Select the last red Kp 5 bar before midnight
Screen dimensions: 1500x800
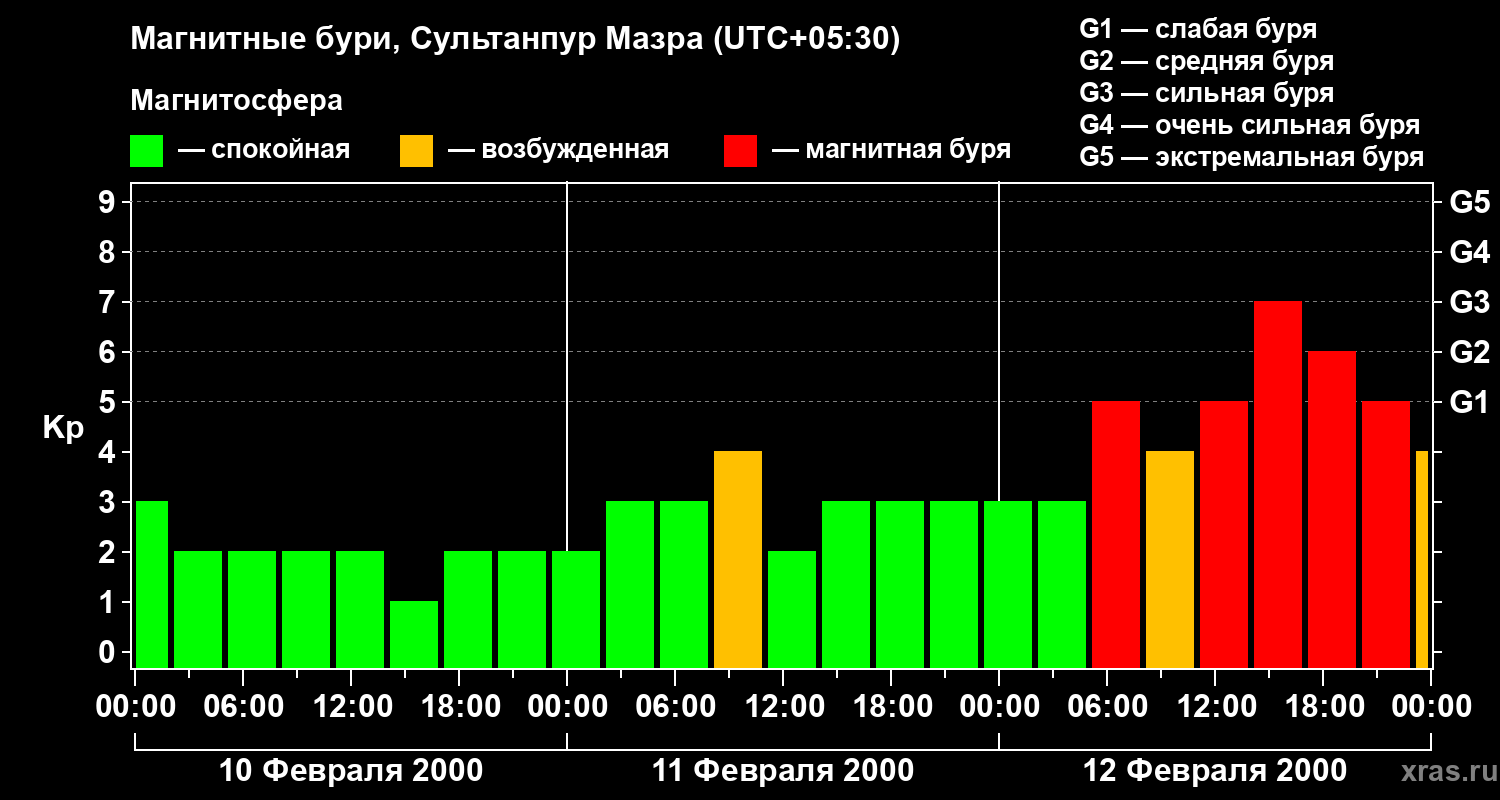coord(1386,534)
